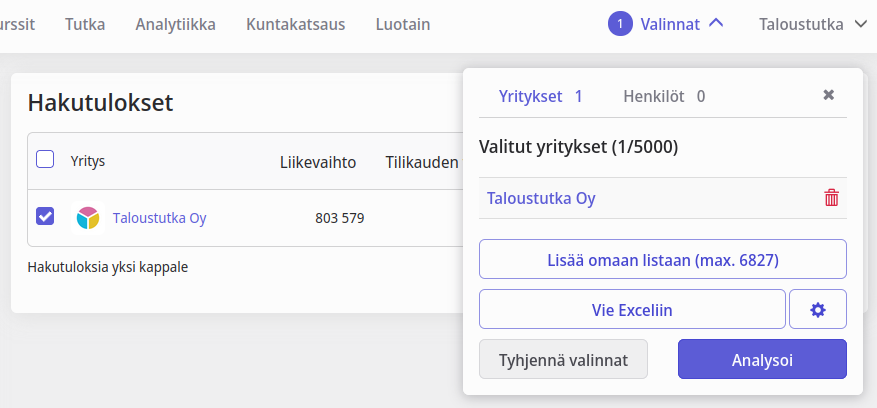The image size is (877, 408).
Task: Switch to the Henkilöt tab
Action: pos(663,97)
